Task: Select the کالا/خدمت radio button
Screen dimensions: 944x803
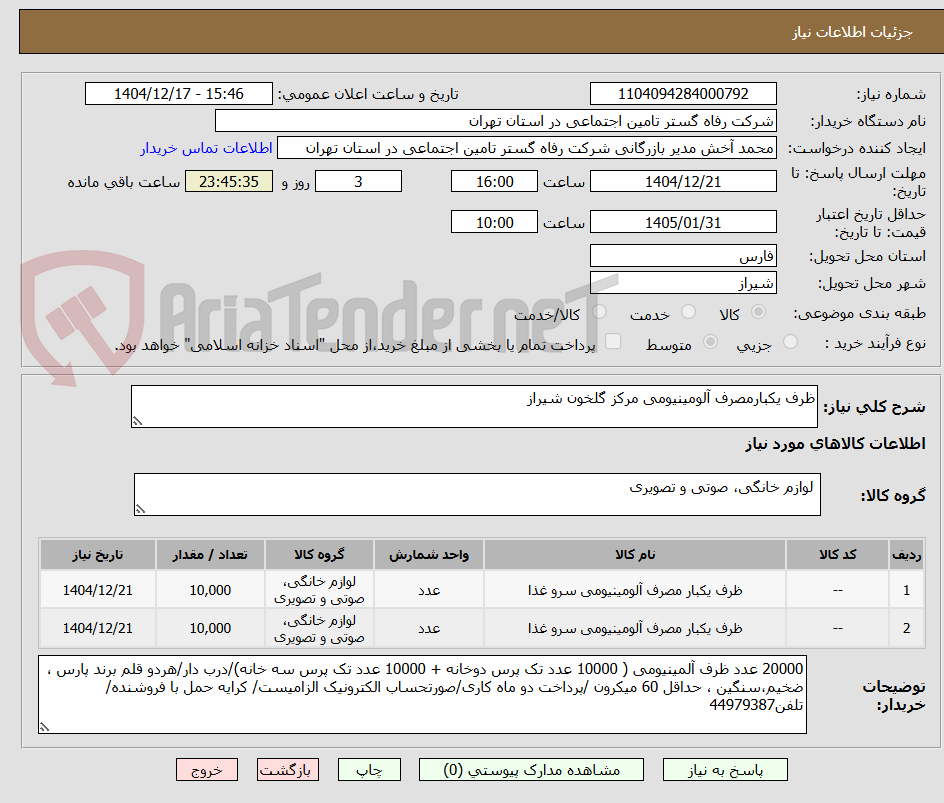Action: [x=599, y=312]
